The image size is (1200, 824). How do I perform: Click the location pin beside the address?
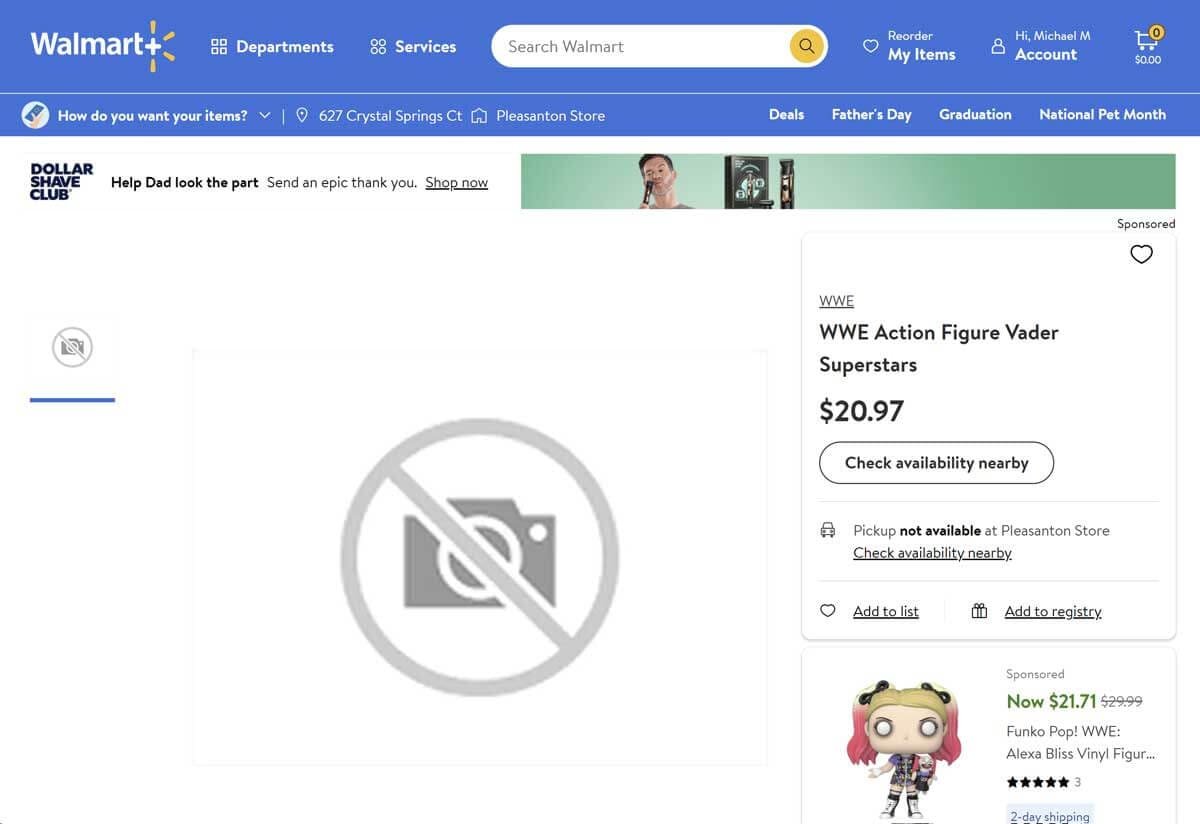pyautogui.click(x=301, y=114)
